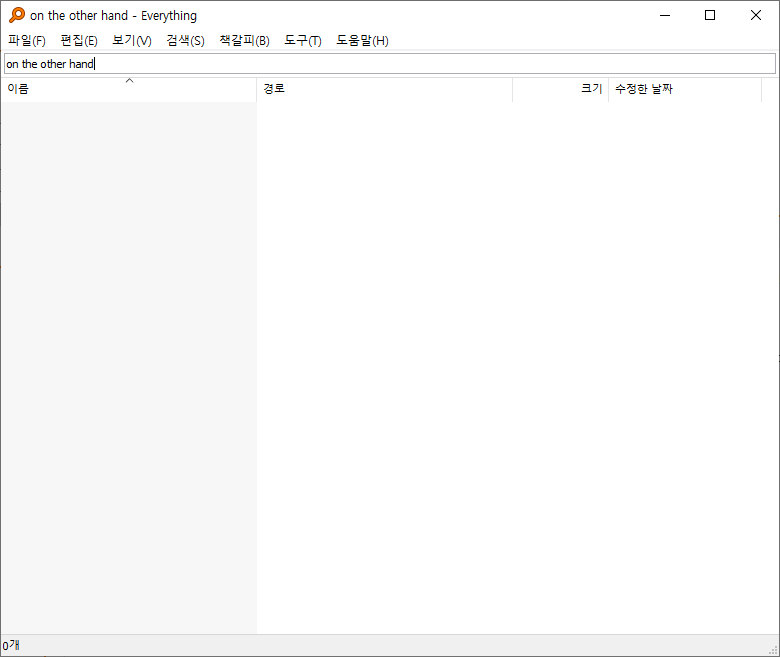Click the 0개 status bar text
The image size is (780, 657).
[11, 646]
